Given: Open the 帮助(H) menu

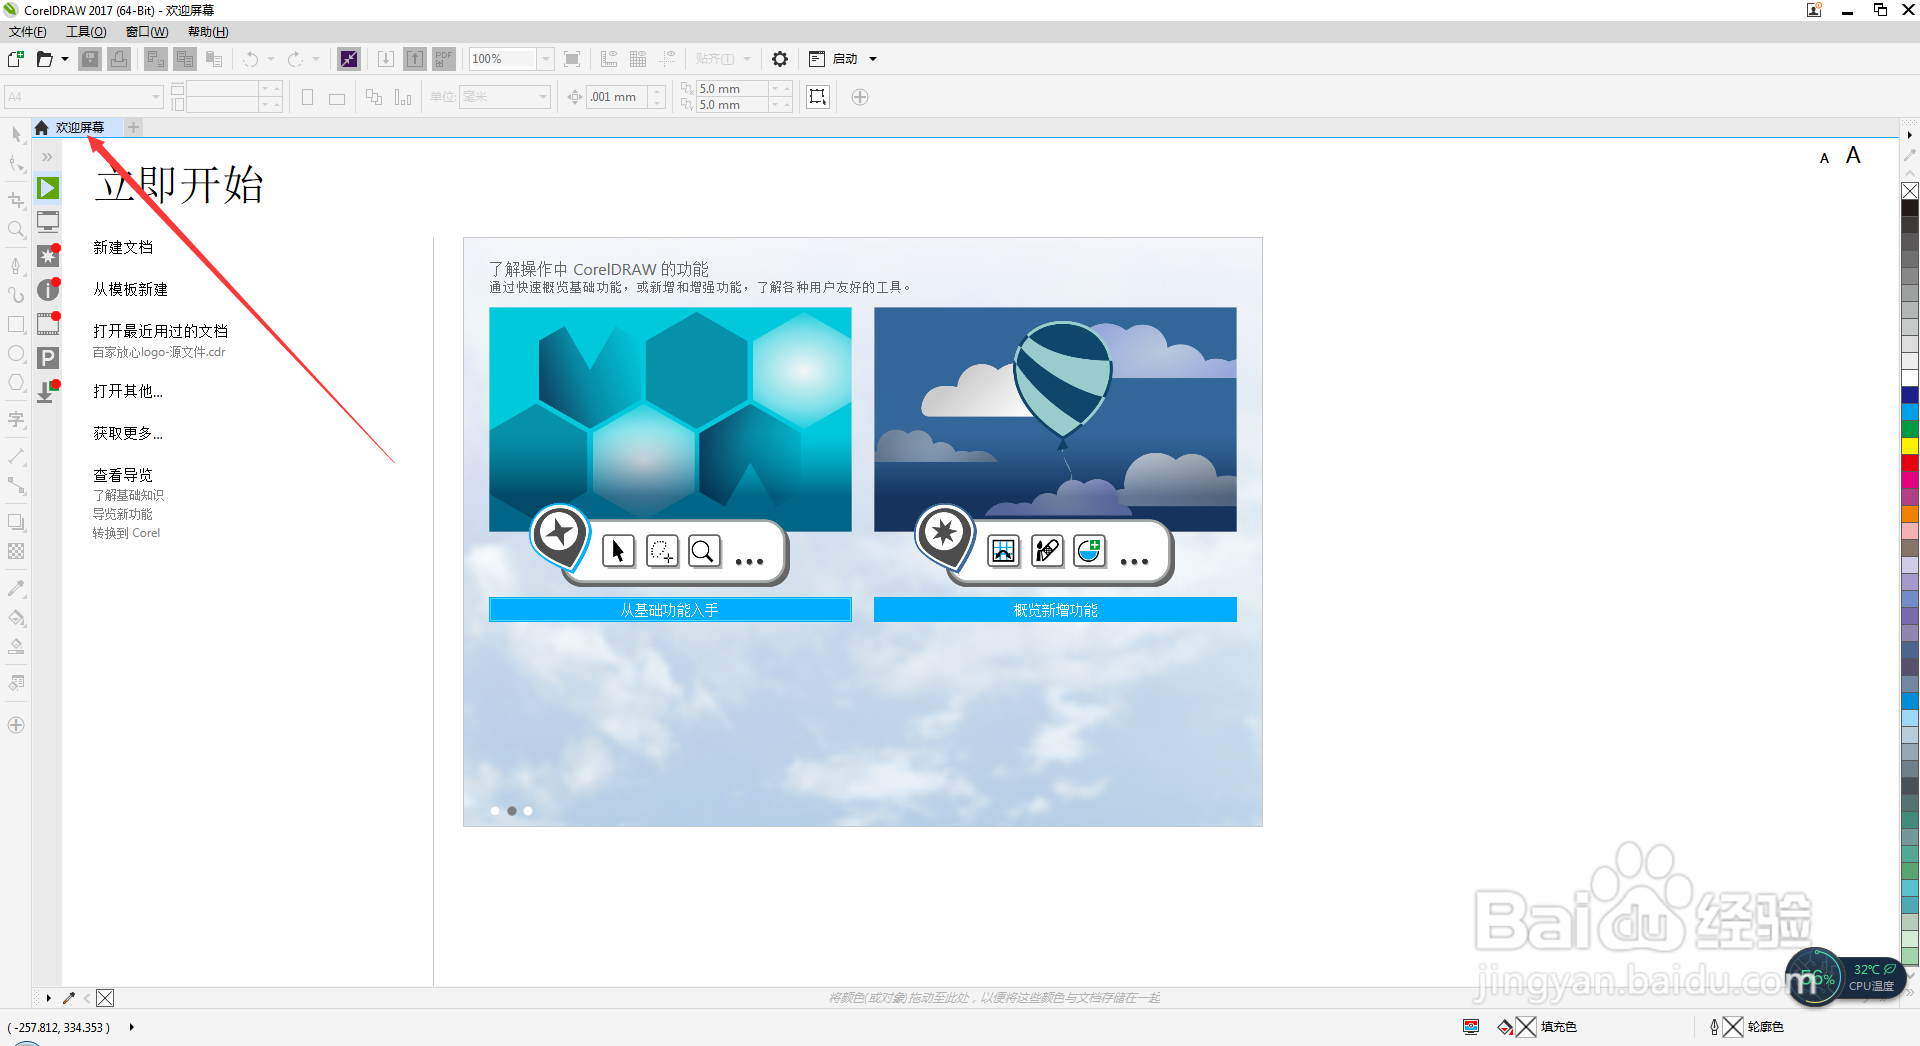Looking at the screenshot, I should (x=208, y=32).
